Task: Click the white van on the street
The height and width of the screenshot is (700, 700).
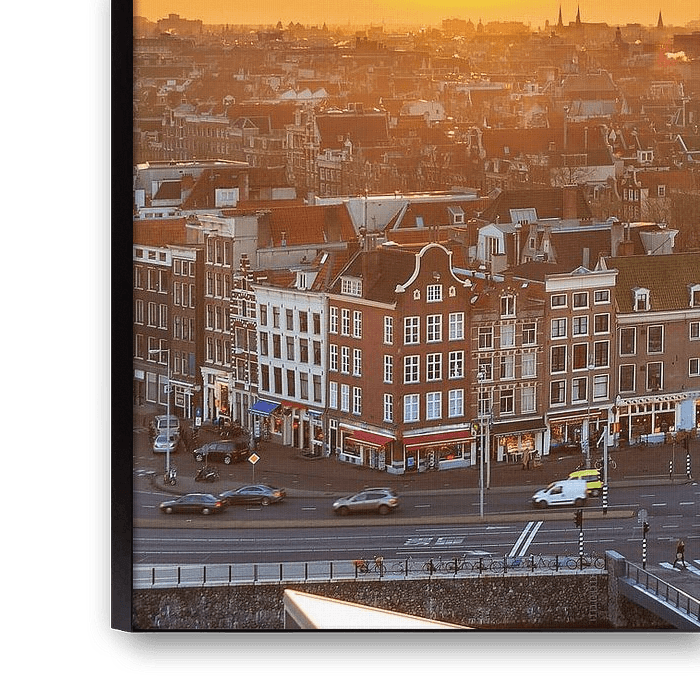Action: pyautogui.click(x=559, y=493)
